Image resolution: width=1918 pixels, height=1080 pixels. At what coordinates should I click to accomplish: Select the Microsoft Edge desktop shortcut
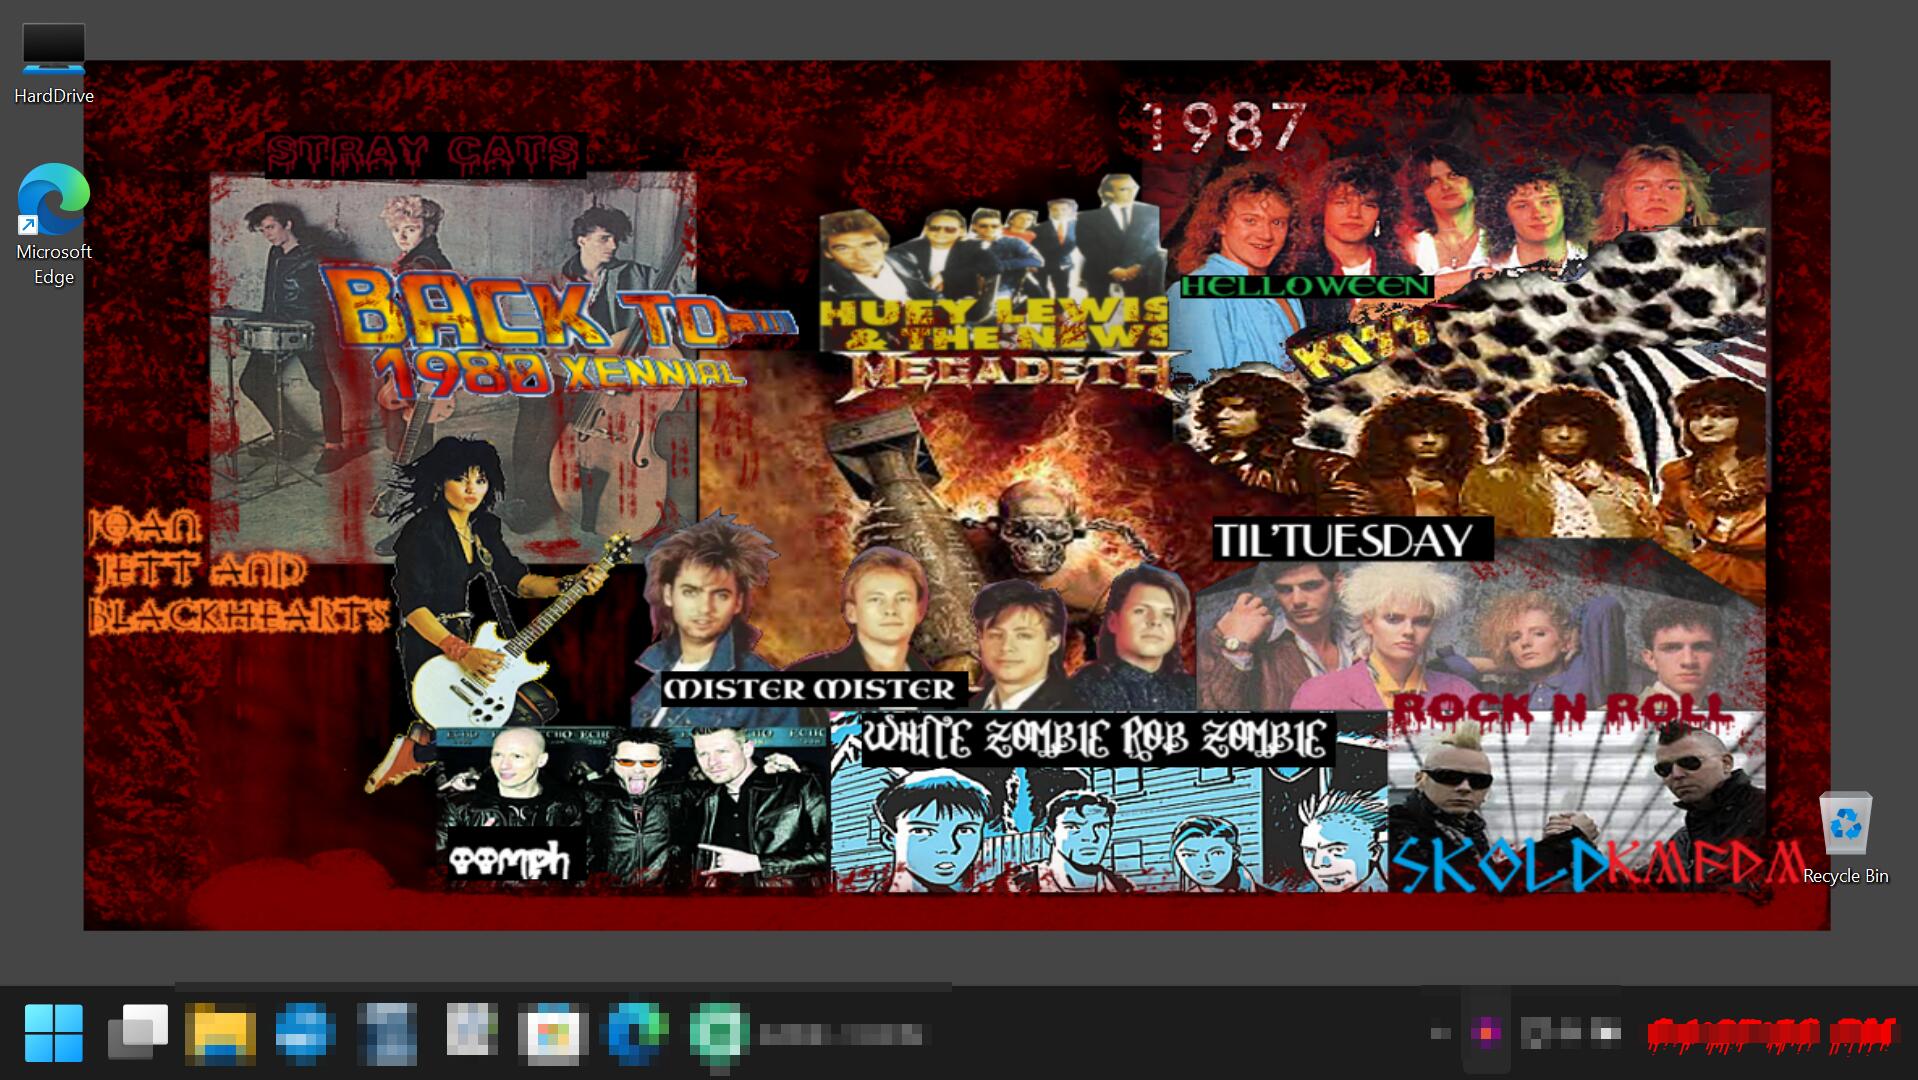pyautogui.click(x=54, y=225)
